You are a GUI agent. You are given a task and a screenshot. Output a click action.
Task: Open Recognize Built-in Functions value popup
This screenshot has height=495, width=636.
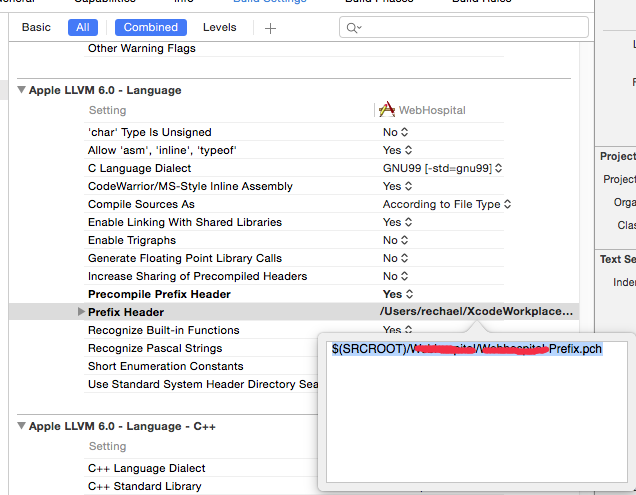point(398,329)
